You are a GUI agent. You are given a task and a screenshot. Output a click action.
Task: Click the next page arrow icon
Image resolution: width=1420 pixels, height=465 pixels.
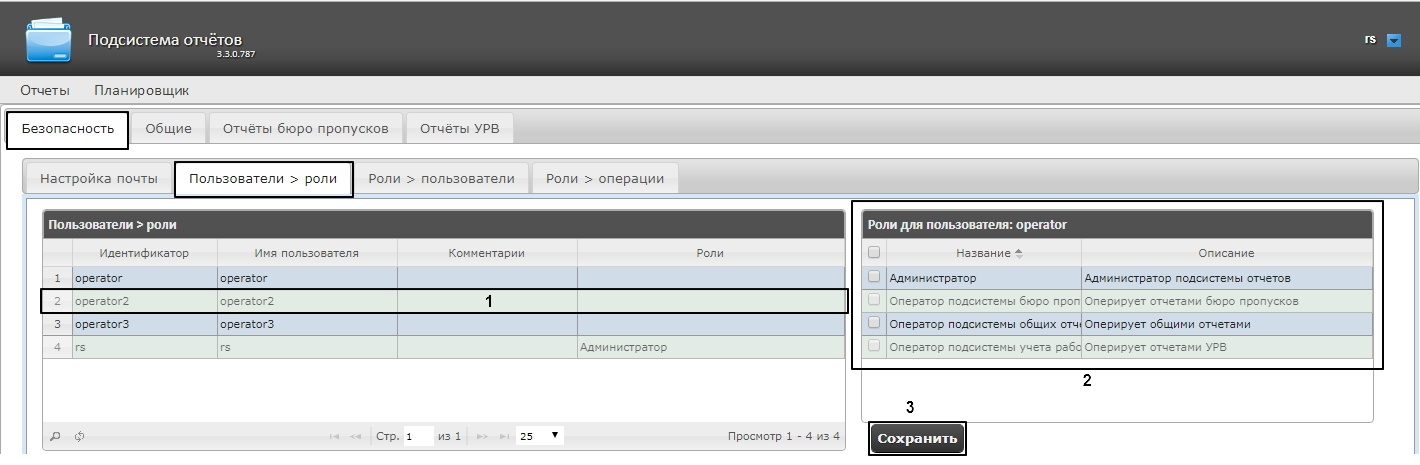482,437
